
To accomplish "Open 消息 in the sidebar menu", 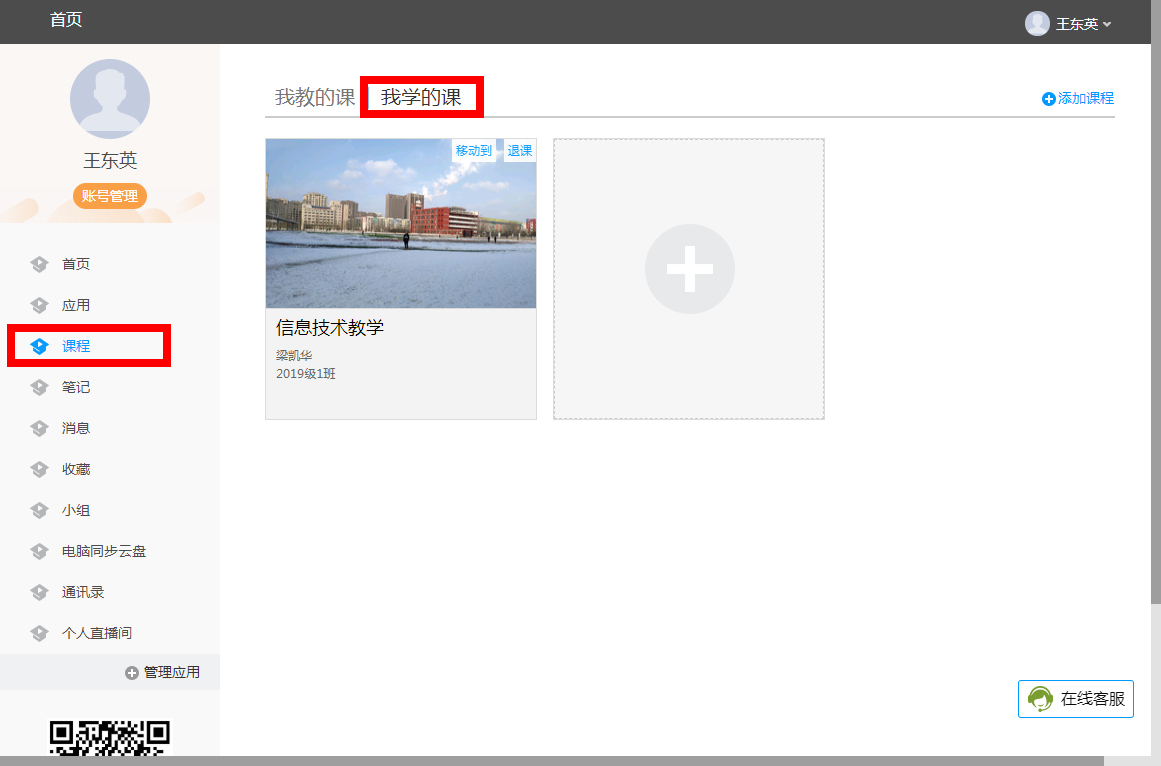I will 76,428.
